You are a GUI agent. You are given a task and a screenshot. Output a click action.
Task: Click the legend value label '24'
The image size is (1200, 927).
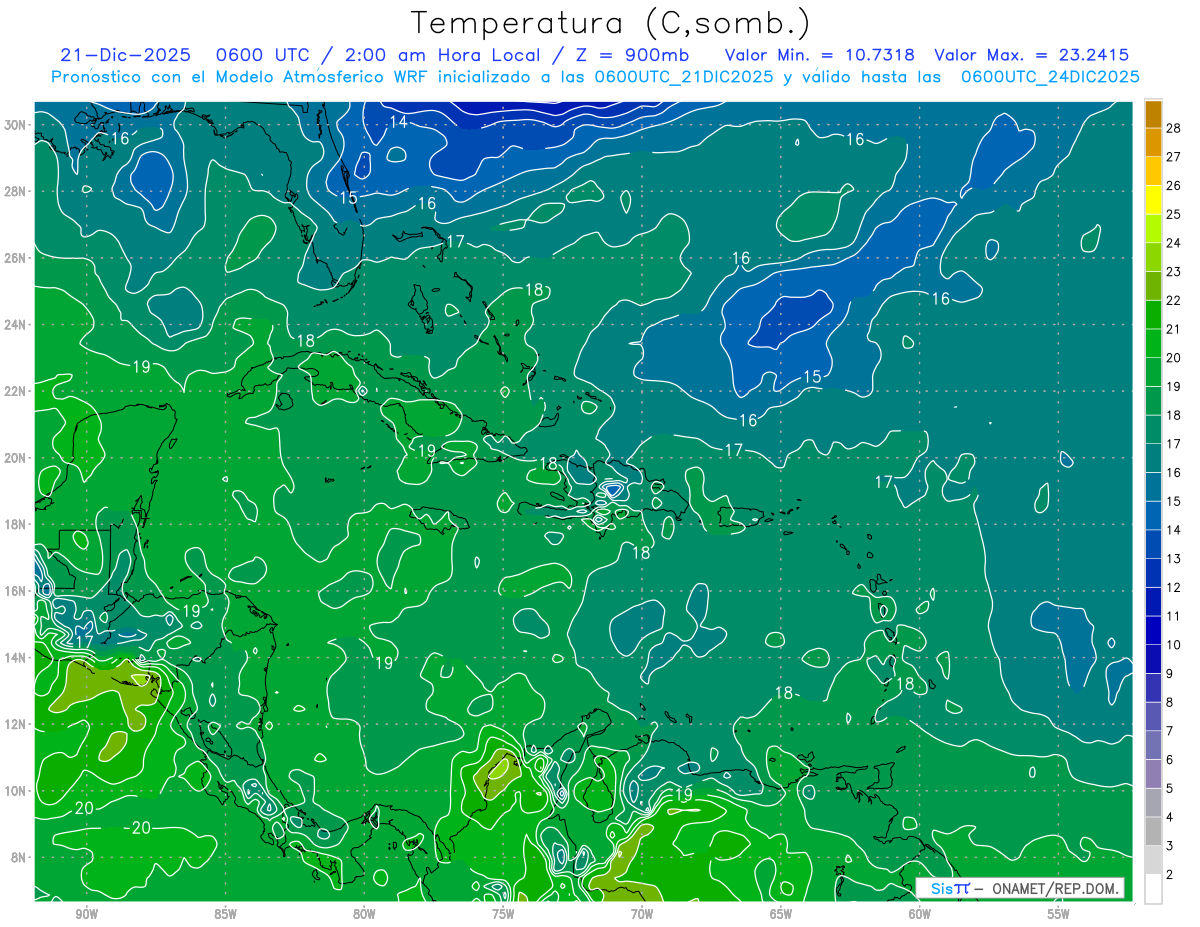1174,242
